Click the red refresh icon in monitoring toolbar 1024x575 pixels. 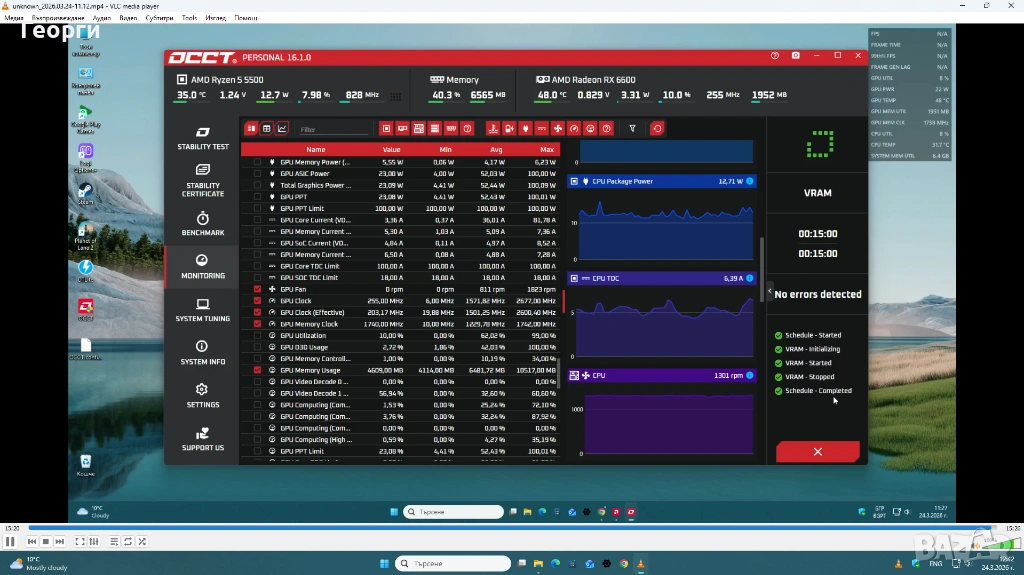pyautogui.click(x=657, y=129)
